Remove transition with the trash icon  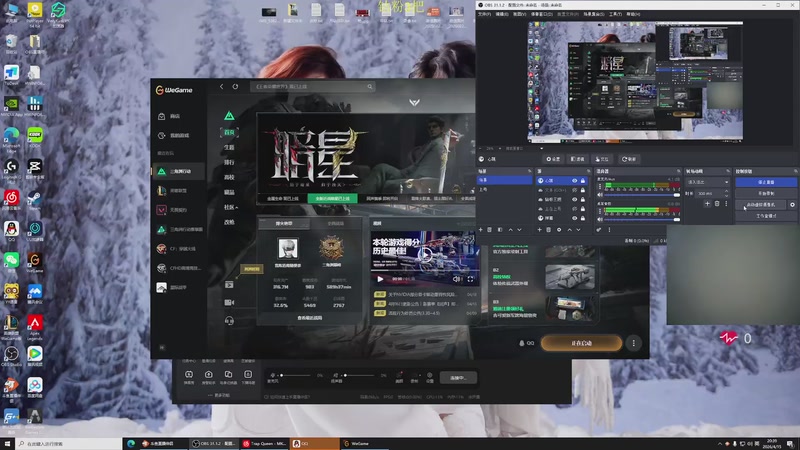pos(717,204)
